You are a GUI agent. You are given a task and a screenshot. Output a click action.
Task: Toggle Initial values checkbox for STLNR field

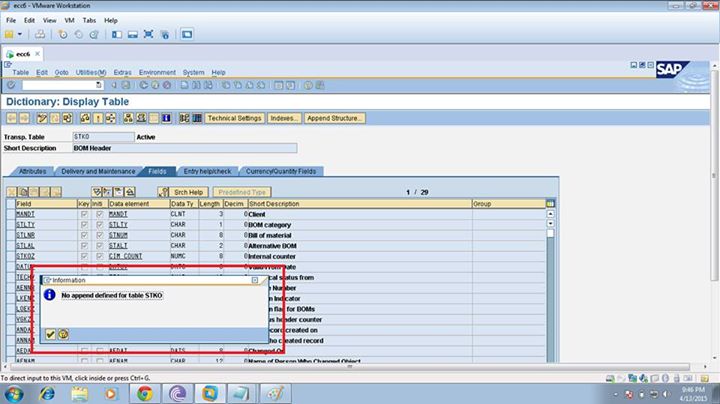100,235
